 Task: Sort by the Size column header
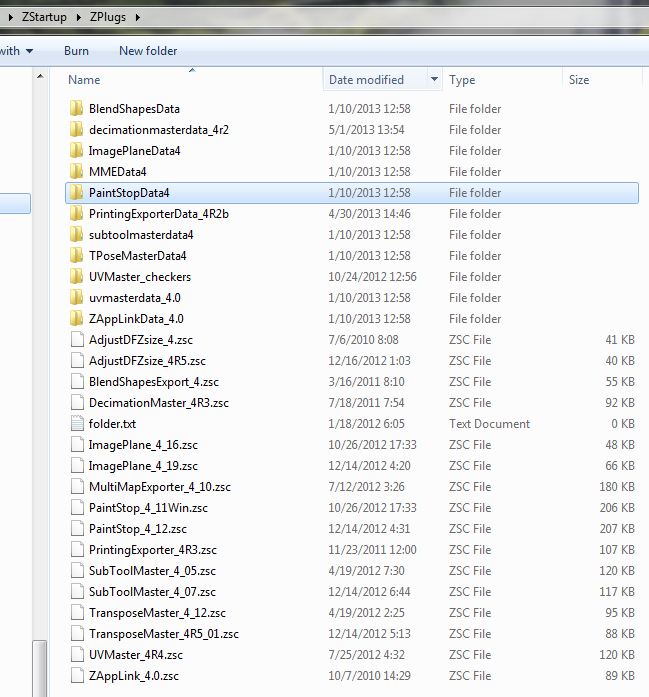point(602,80)
